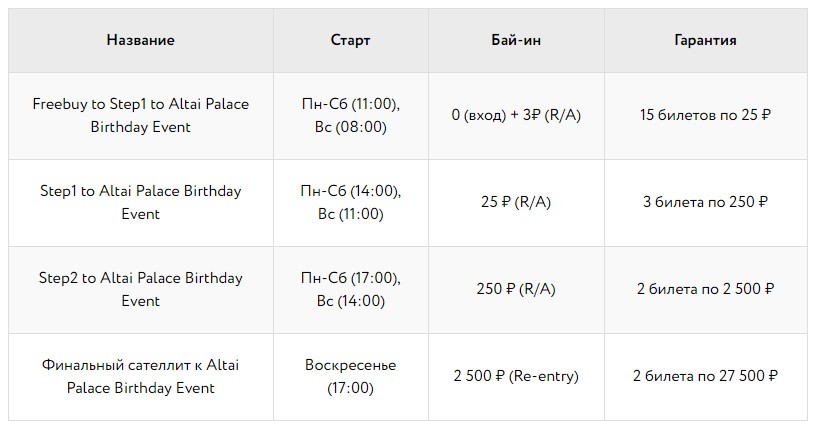This screenshot has width=814, height=427.
Task: Click the Гарантия column header
Action: [705, 40]
